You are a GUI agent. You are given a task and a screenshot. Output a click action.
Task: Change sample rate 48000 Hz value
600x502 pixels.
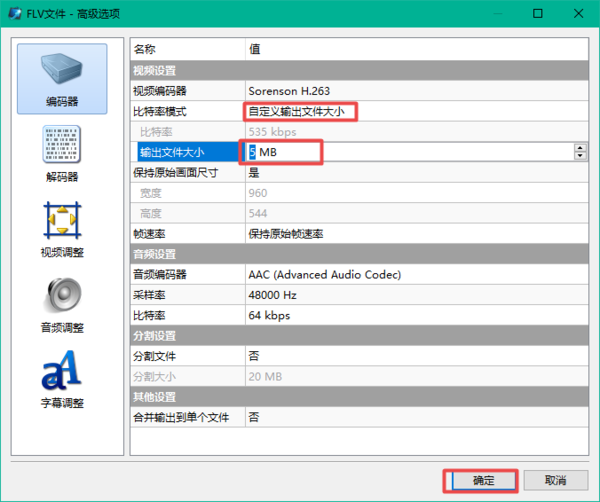tap(416, 295)
